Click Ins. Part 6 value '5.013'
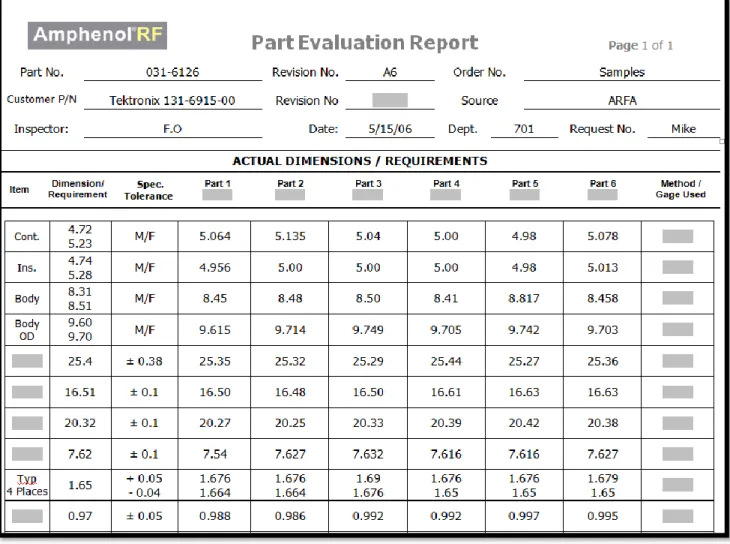 (x=602, y=267)
